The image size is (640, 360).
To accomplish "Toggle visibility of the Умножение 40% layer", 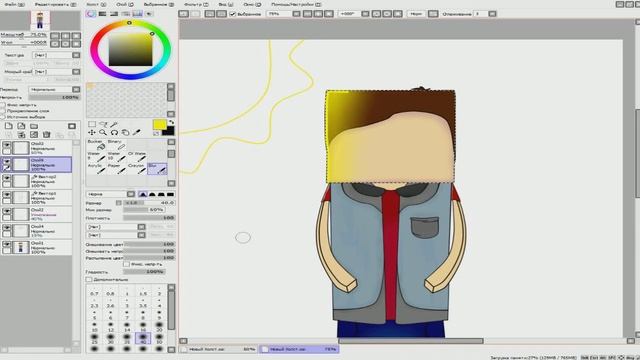I will (x=7, y=211).
